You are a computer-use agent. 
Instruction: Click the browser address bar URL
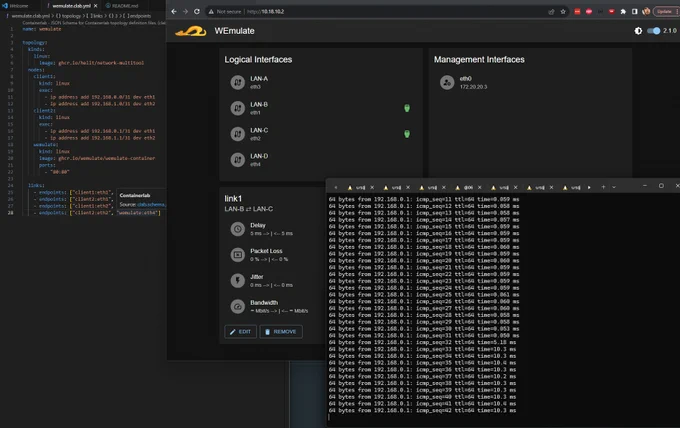(266, 12)
